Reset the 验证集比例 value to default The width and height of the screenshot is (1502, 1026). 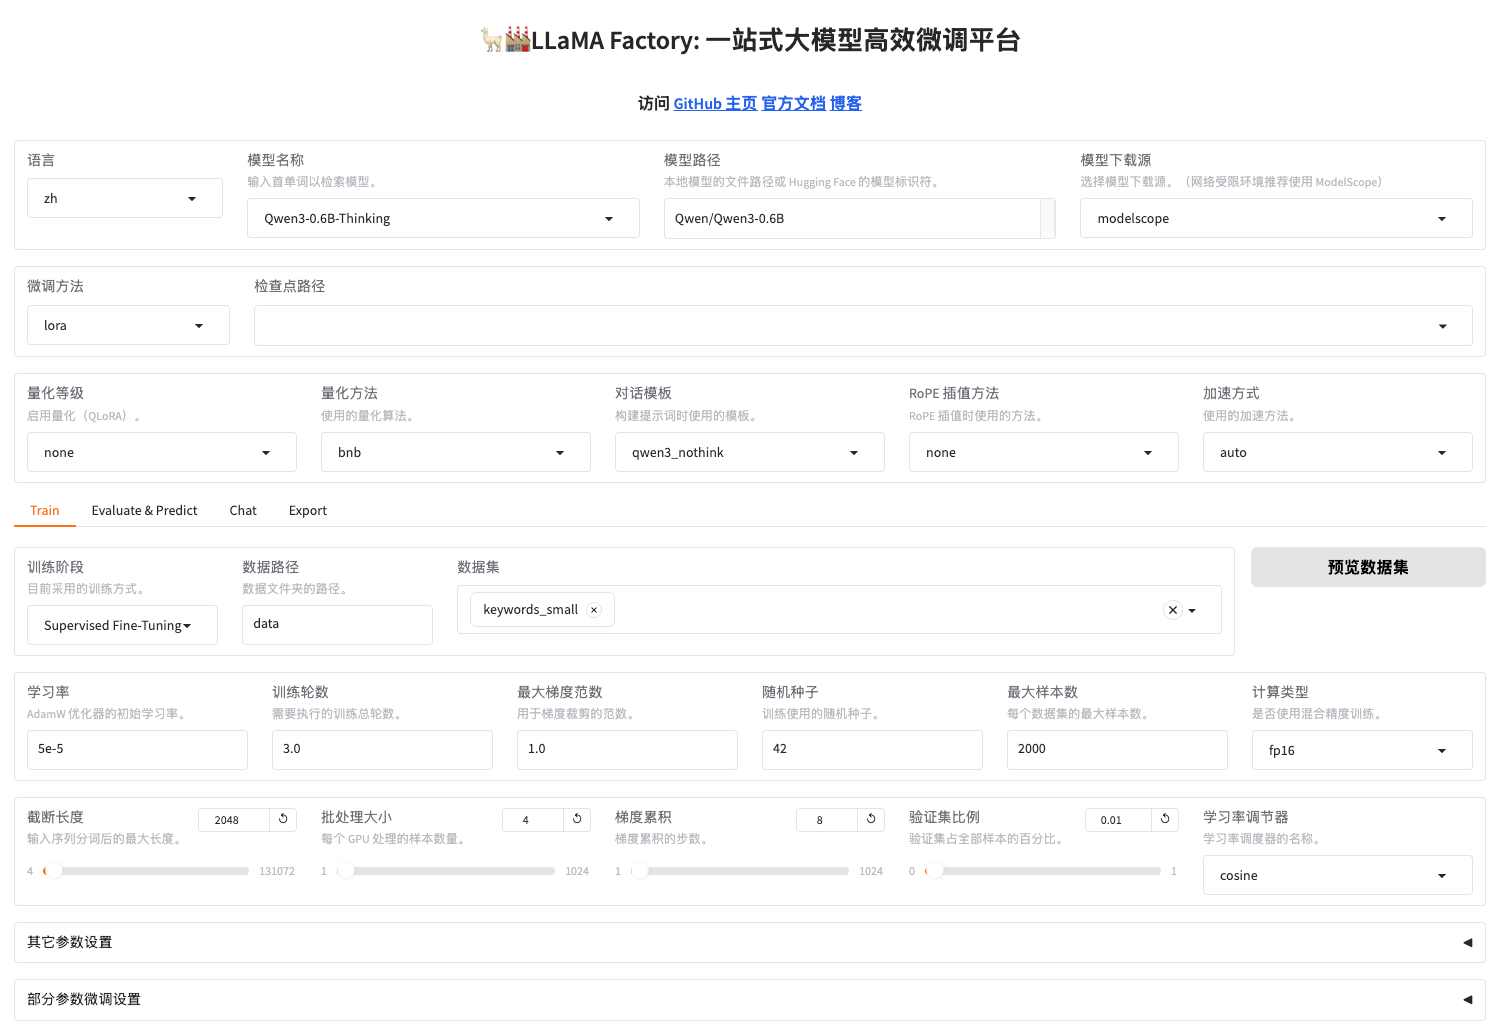coord(1165,819)
